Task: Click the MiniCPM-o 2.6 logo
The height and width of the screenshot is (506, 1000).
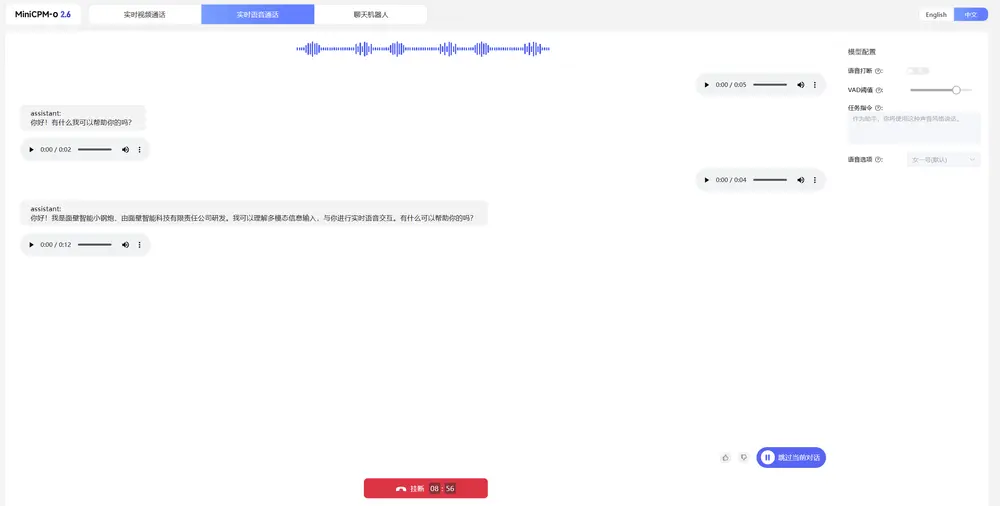Action: point(43,14)
